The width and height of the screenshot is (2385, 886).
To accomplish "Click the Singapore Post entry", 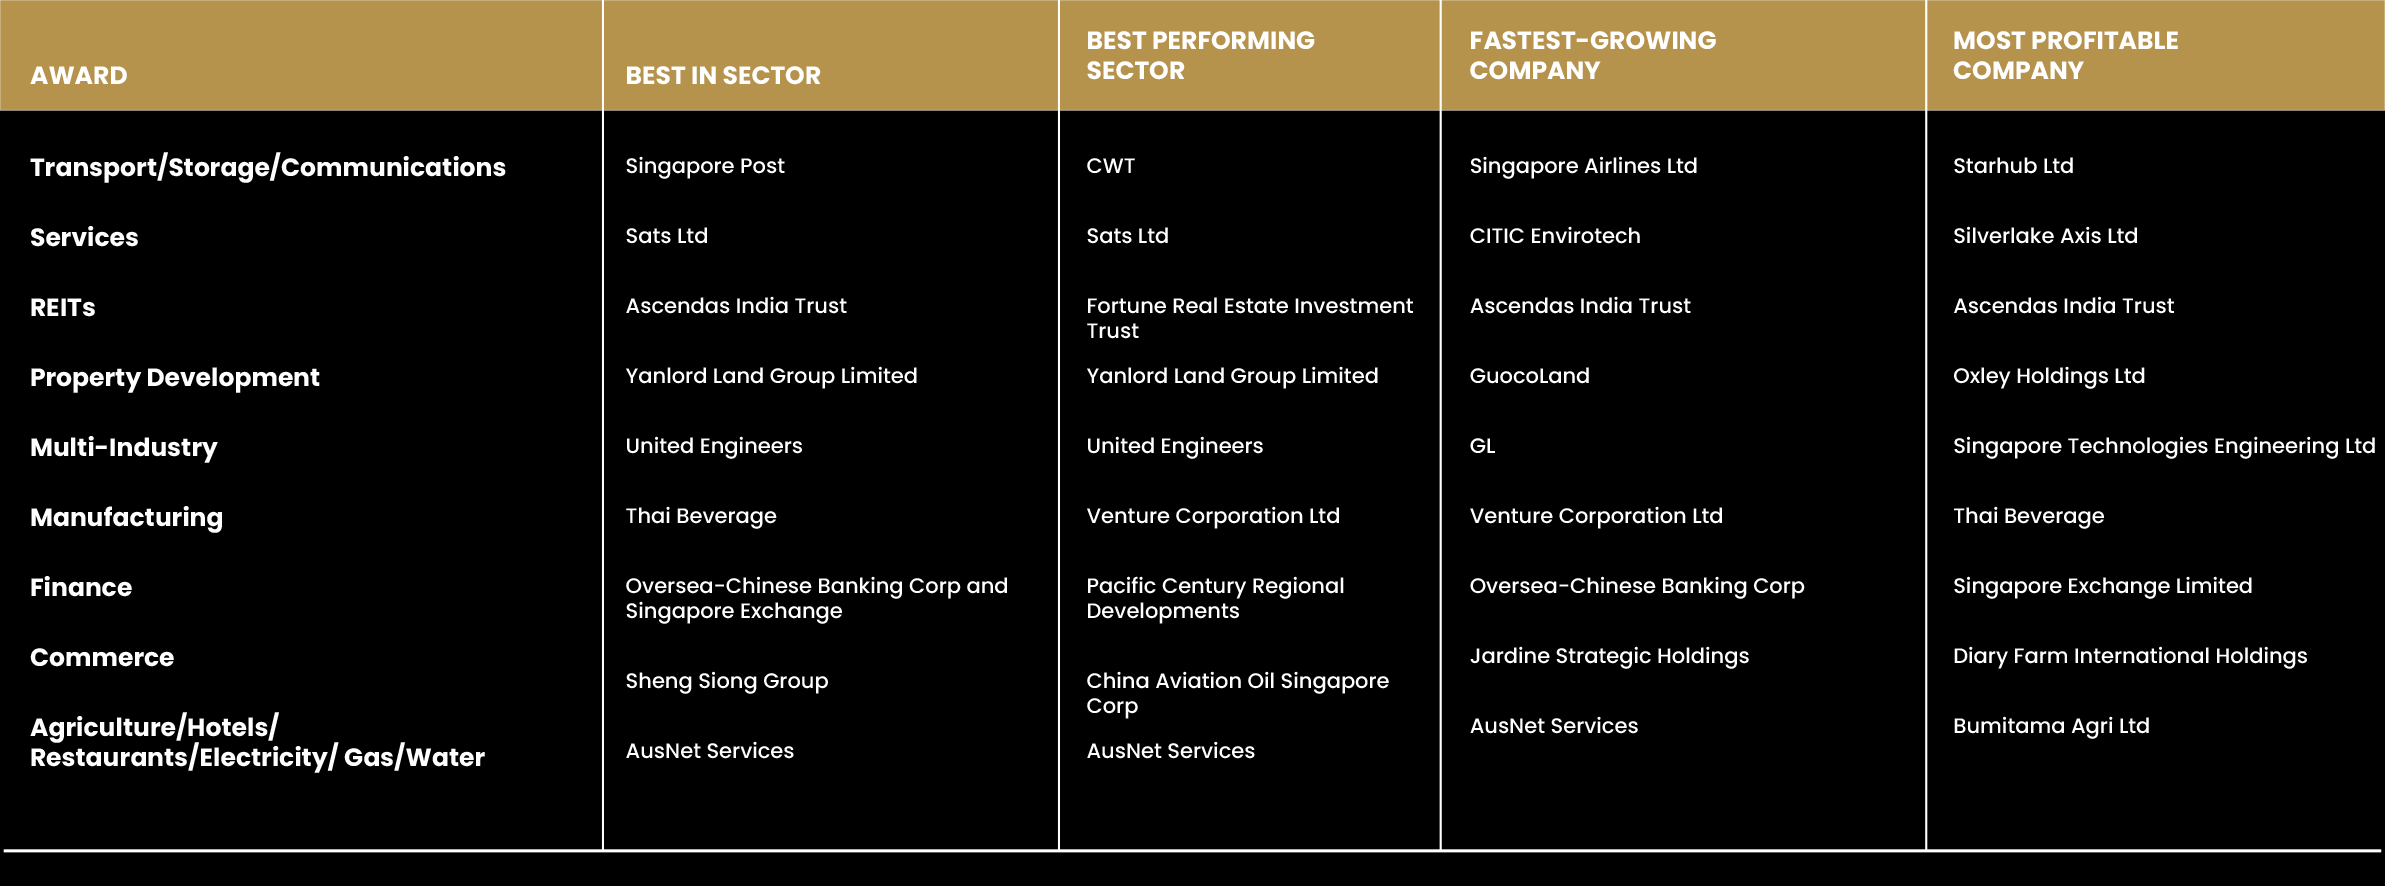I will [x=705, y=166].
